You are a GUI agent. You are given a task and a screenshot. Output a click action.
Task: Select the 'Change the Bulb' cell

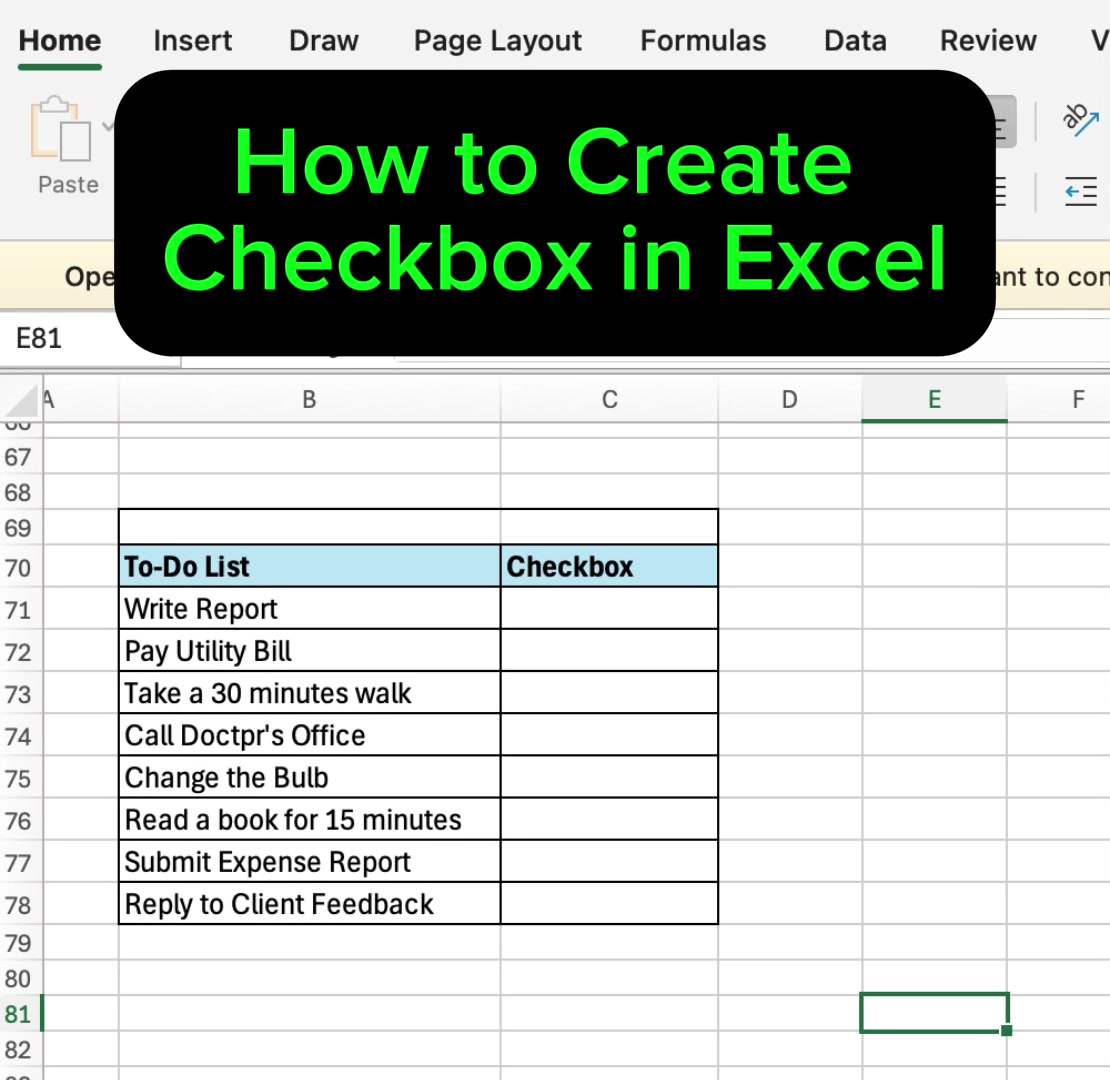click(309, 777)
